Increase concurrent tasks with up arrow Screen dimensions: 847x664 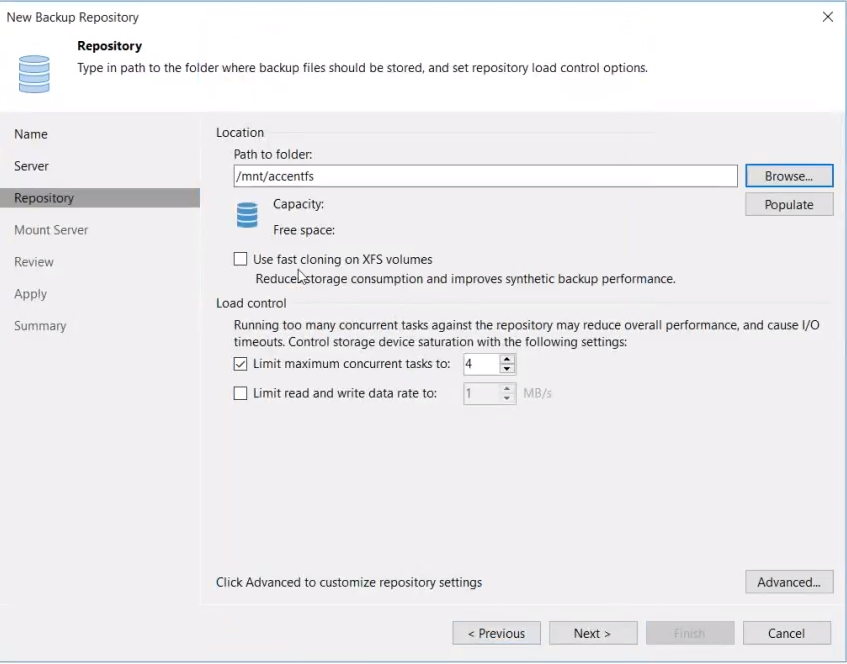point(508,359)
